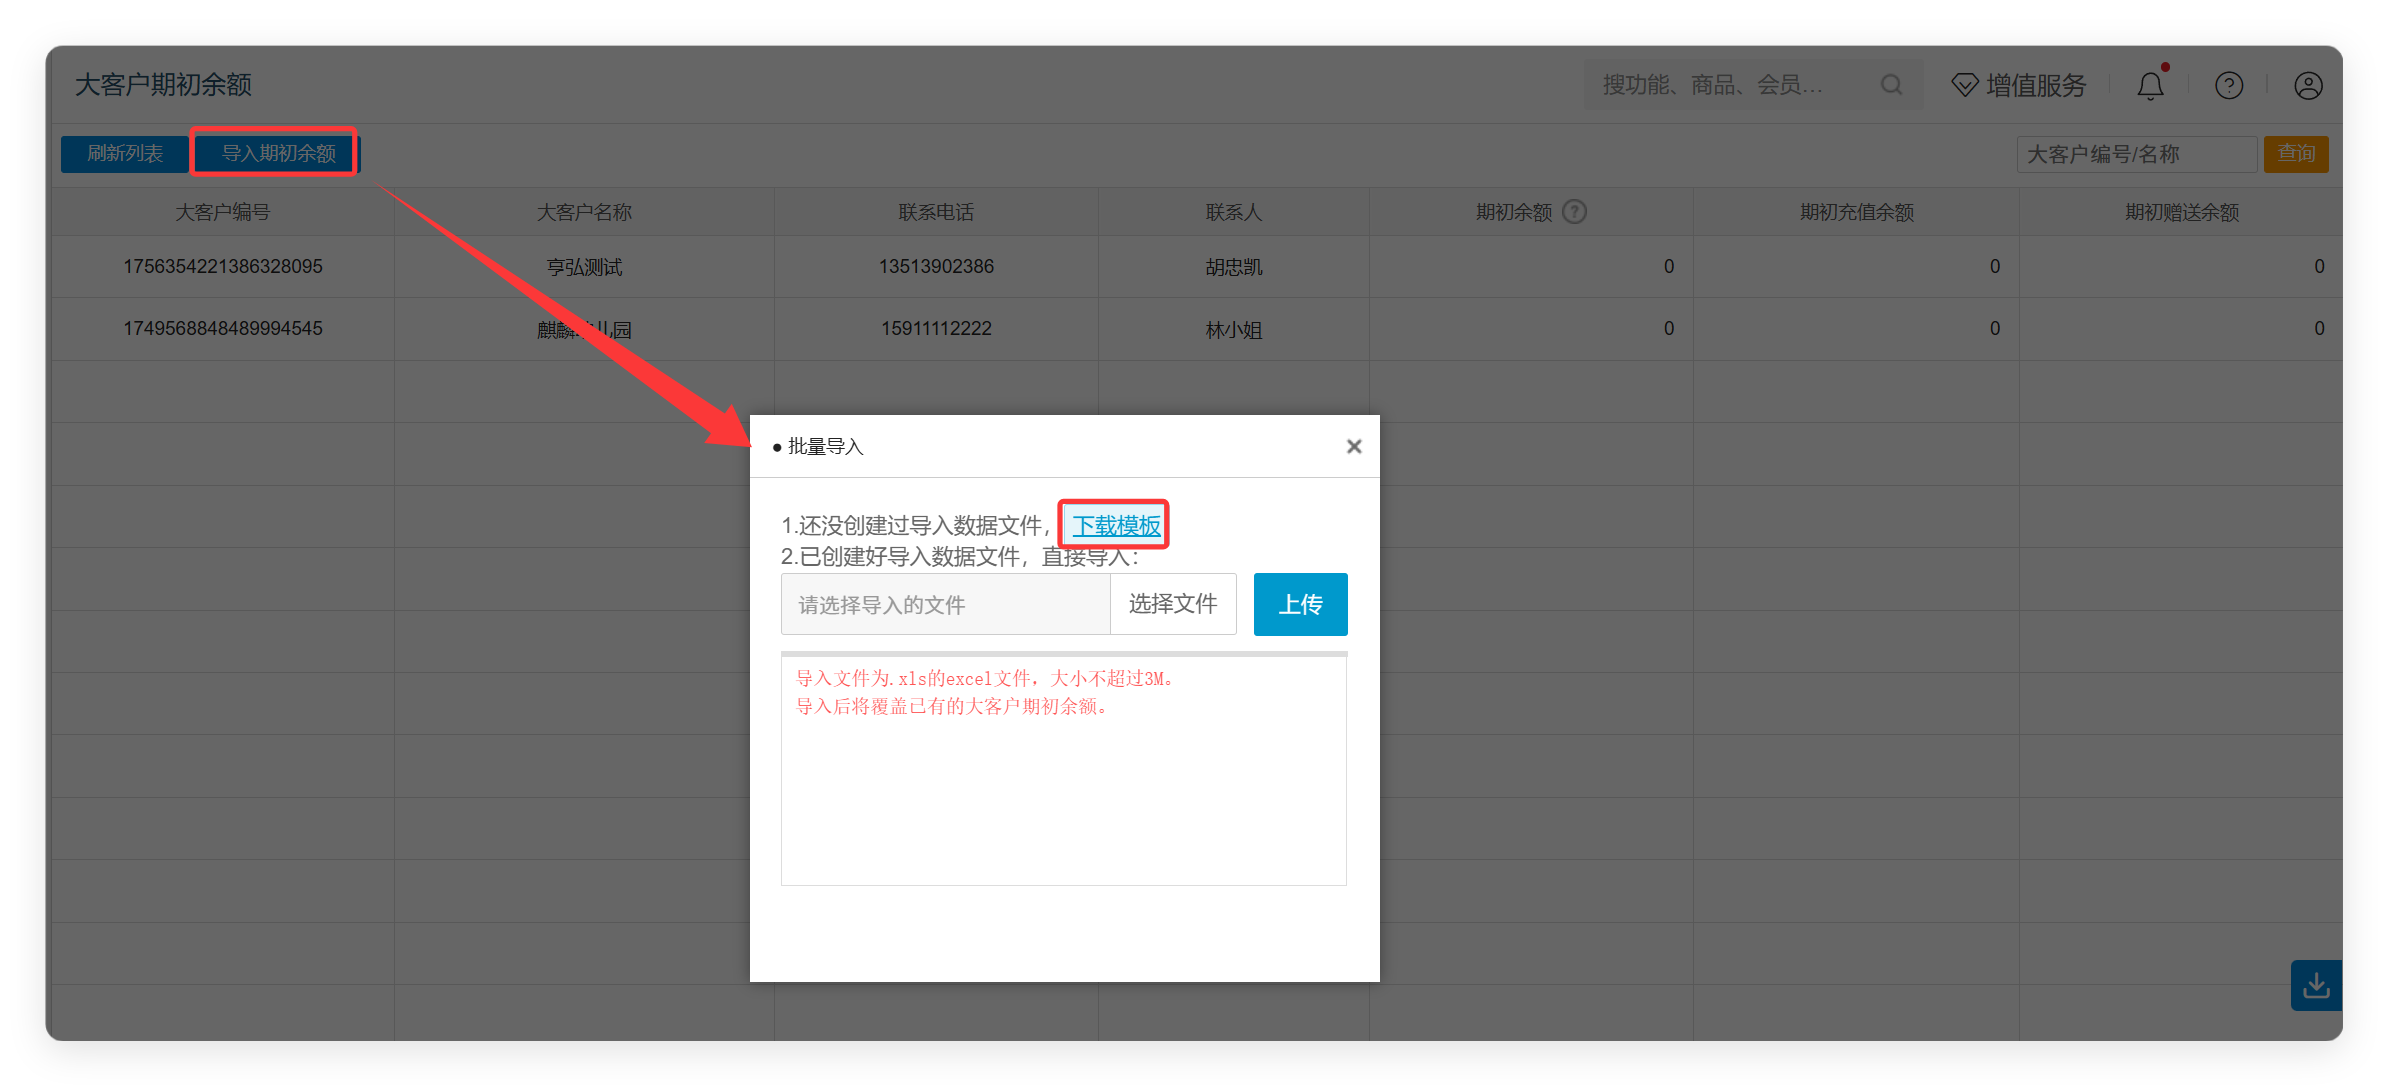
Task: Click the diamond 增值服务 icon
Action: pyautogui.click(x=1964, y=86)
